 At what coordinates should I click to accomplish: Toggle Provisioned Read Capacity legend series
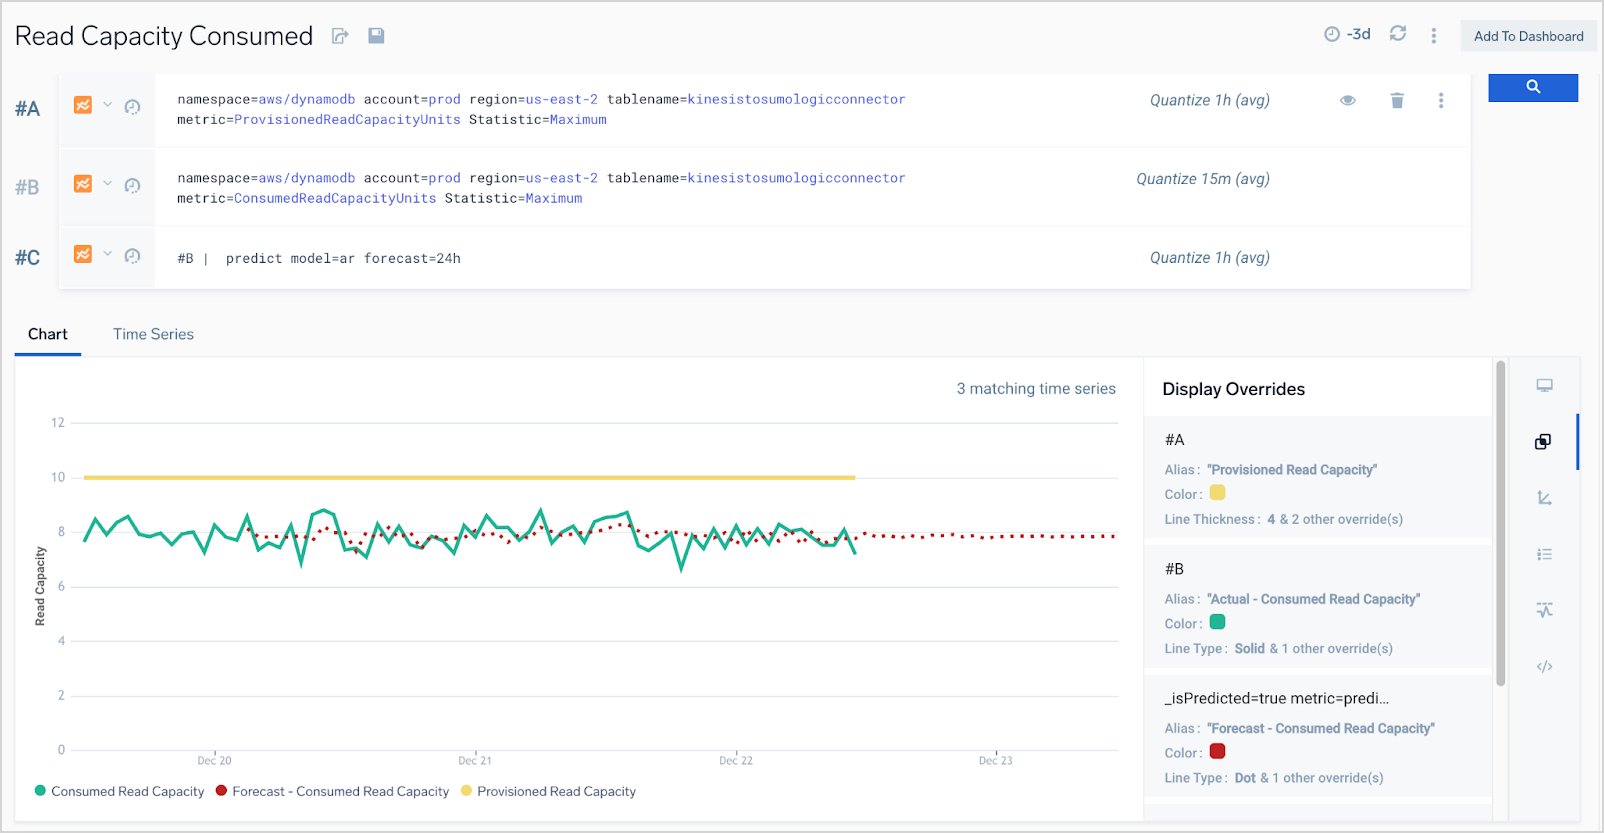548,791
